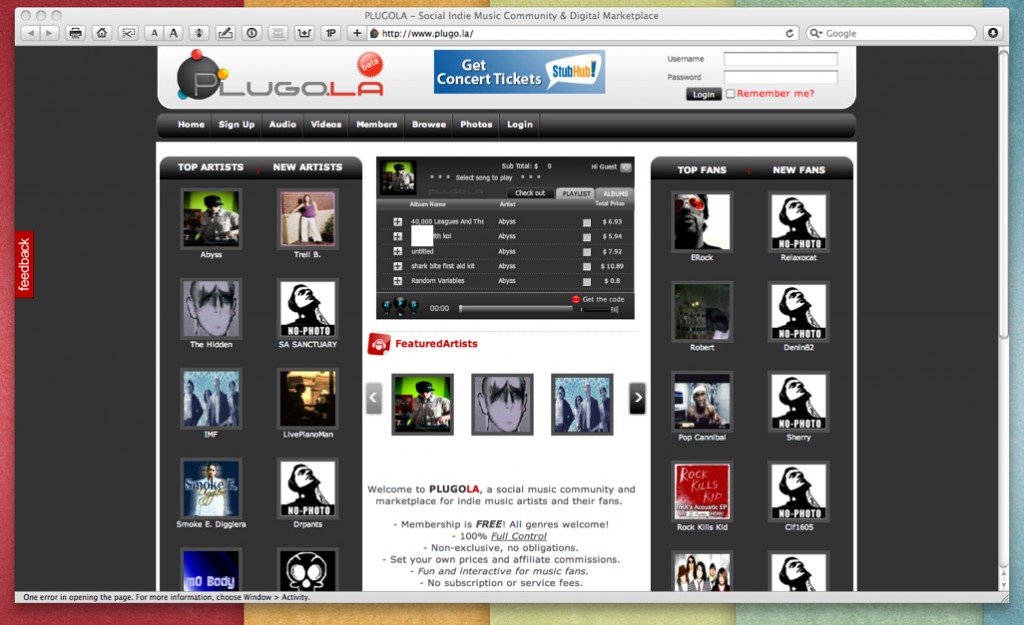Image resolution: width=1024 pixels, height=625 pixels.
Task: Switch to the PLAYLIST tab in player
Action: pyautogui.click(x=576, y=193)
